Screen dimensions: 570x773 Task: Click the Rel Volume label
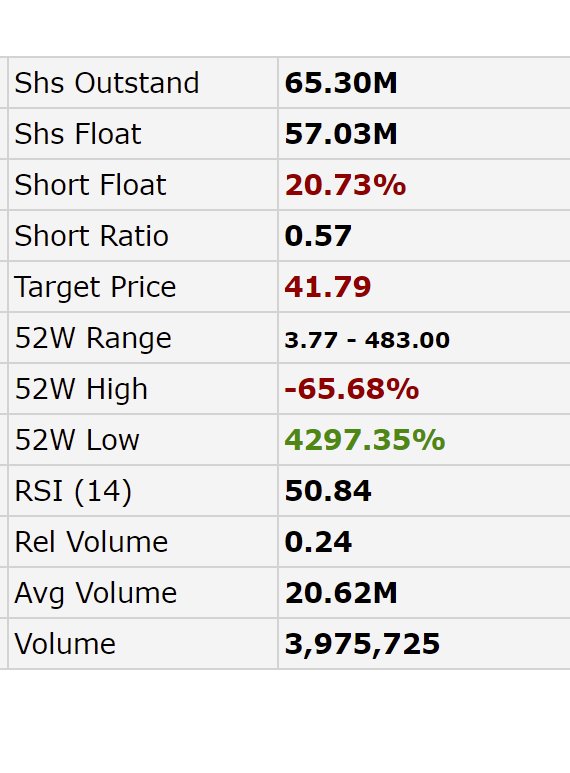pos(91,542)
